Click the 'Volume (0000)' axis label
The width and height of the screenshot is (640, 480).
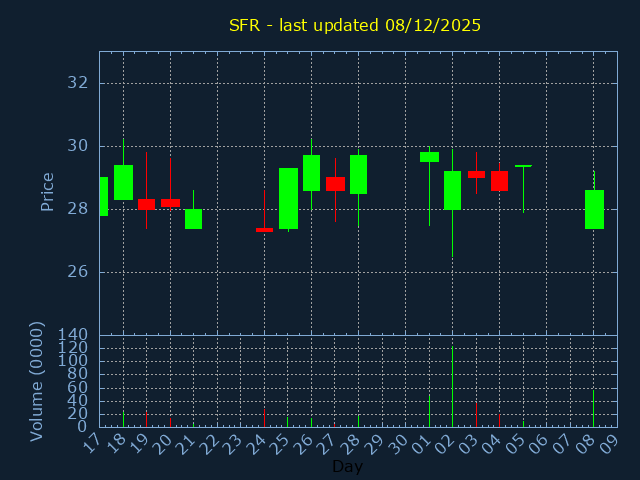pyautogui.click(x=37, y=381)
